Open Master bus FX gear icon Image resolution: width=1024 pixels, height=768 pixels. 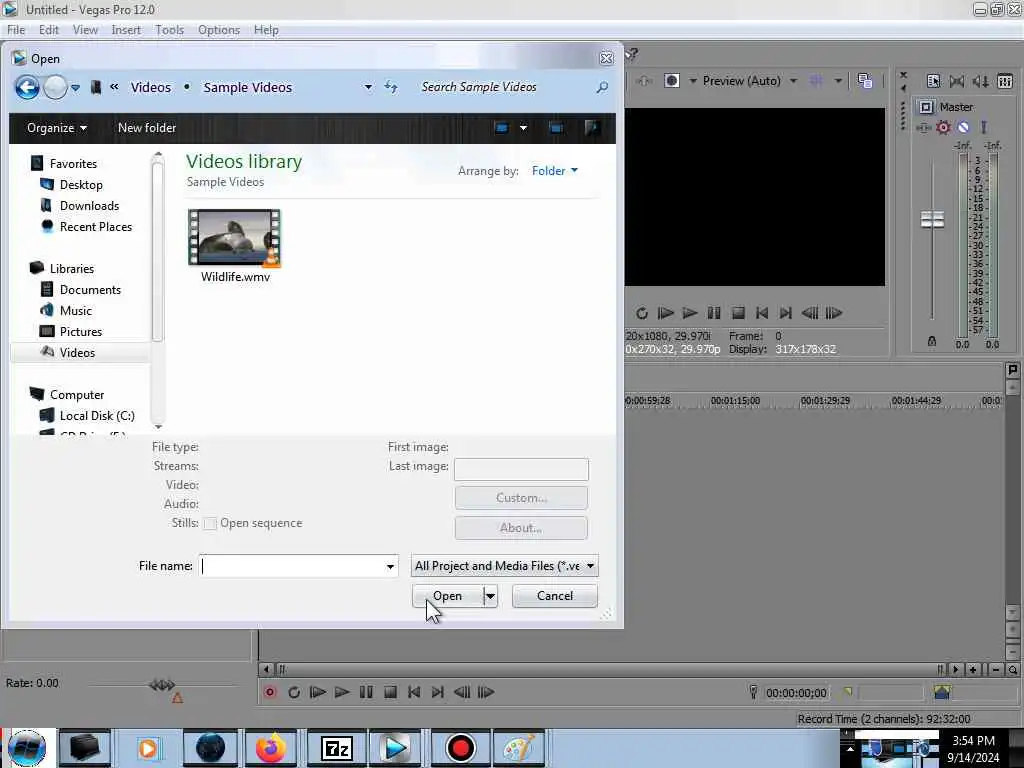coord(943,127)
